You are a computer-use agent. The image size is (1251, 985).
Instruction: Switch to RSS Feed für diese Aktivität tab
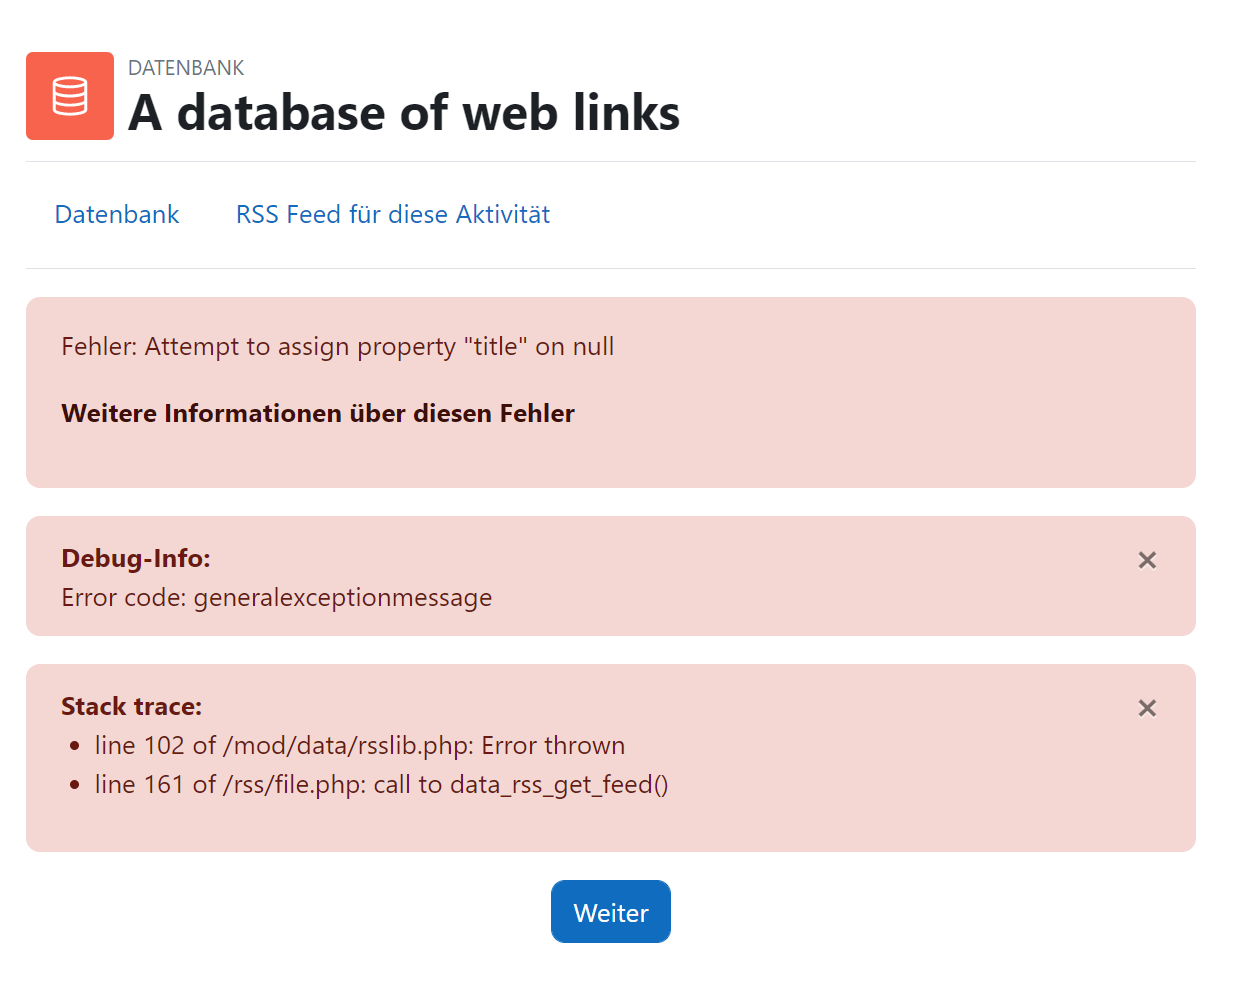(x=393, y=214)
